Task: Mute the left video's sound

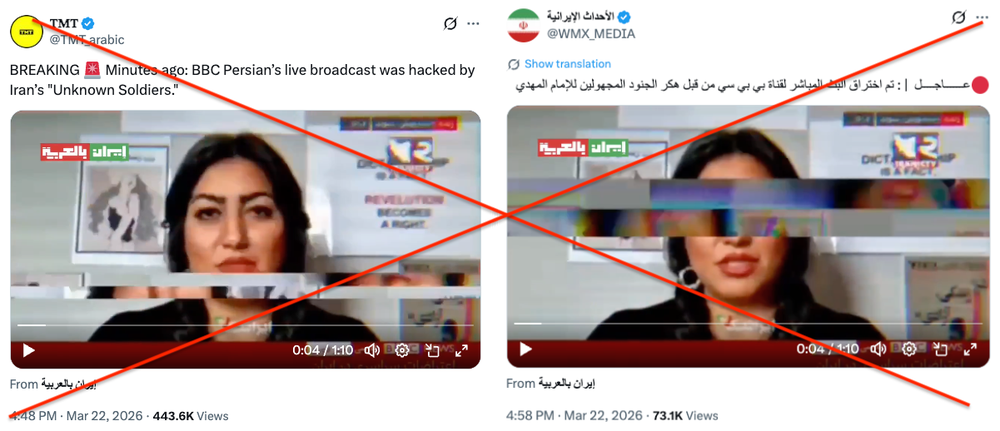Action: tap(372, 350)
